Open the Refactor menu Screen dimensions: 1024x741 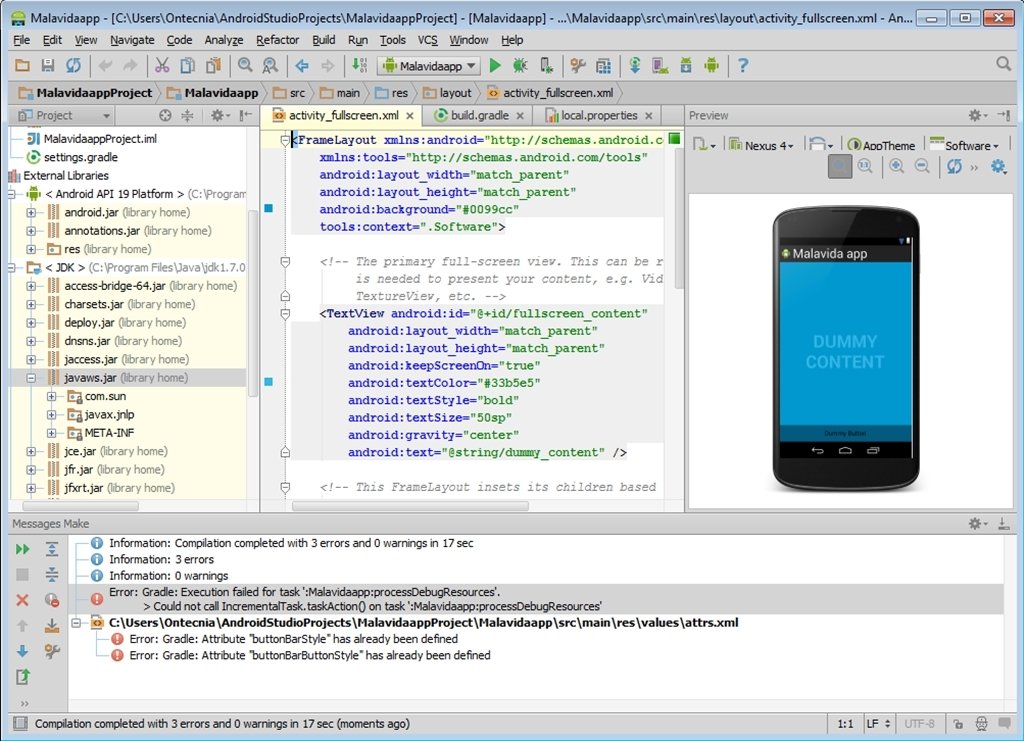[277, 40]
